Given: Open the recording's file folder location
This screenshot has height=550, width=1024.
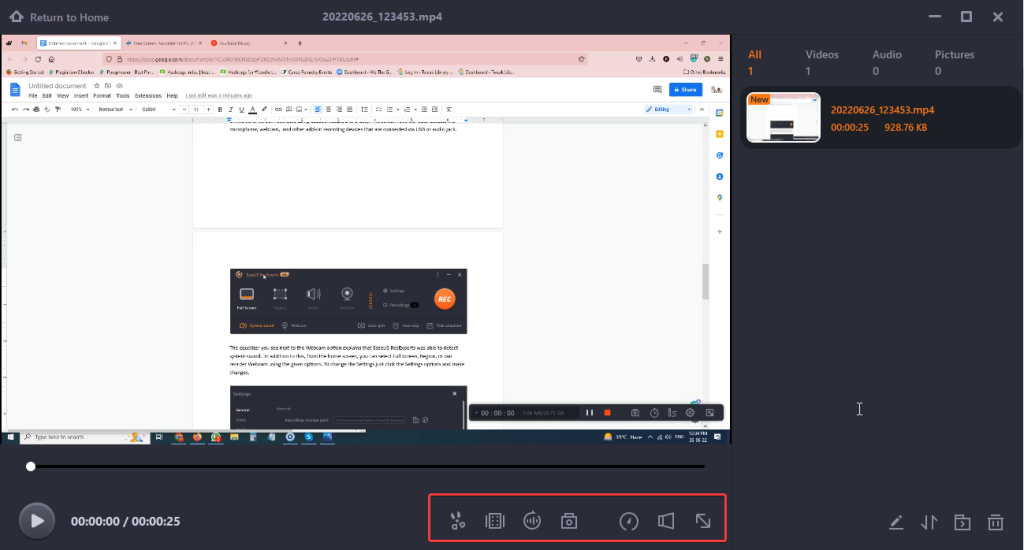Looking at the screenshot, I should point(962,522).
